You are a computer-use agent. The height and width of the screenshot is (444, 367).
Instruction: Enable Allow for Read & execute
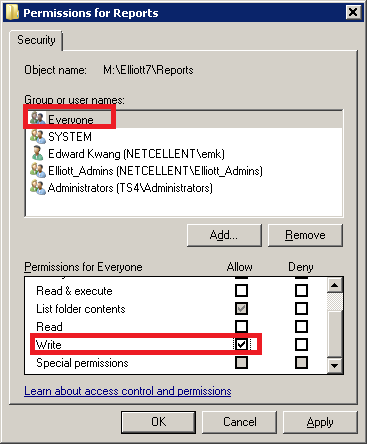pos(241,290)
